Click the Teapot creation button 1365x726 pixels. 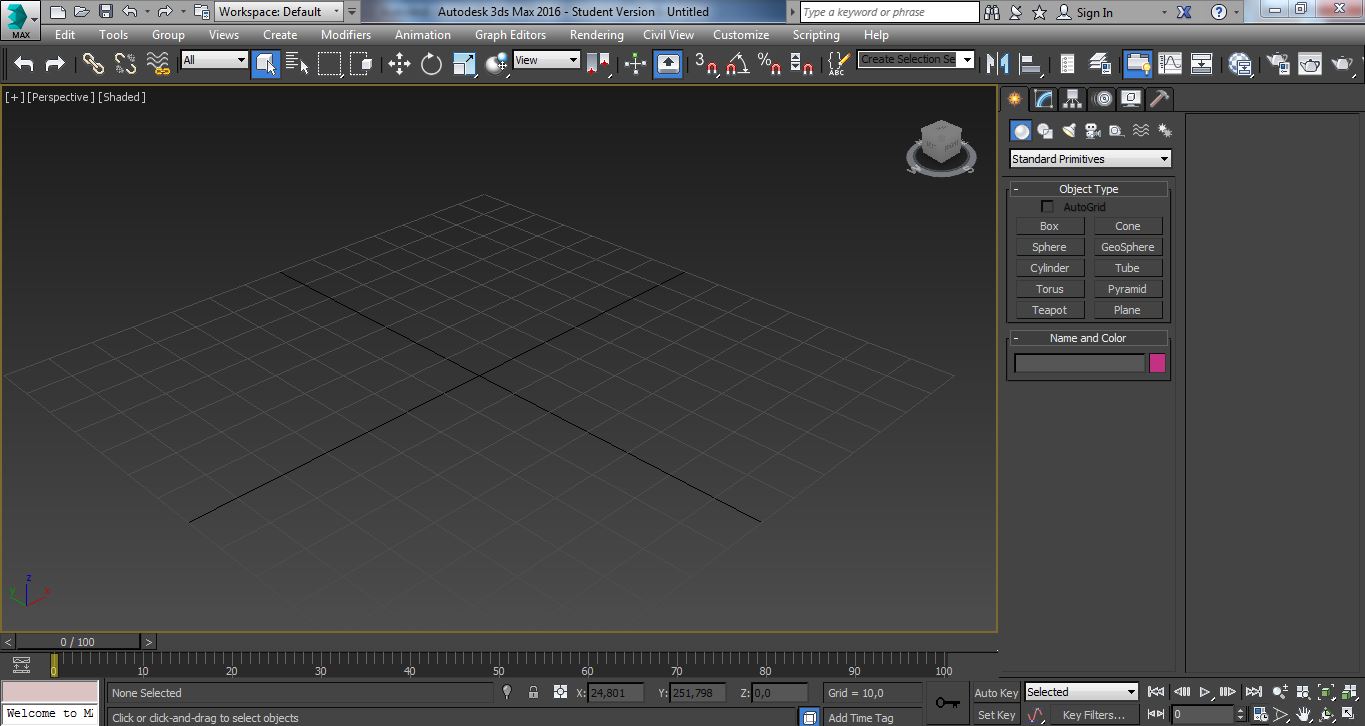[1049, 309]
